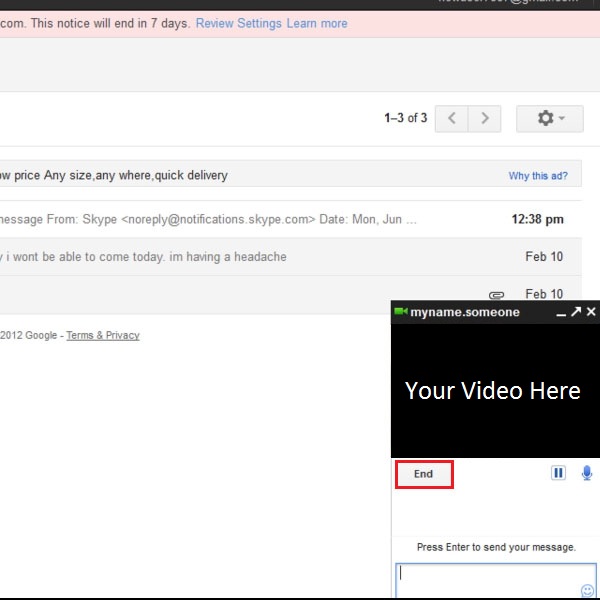Open the Learn more link
Viewport: 600px width, 600px height.
317,23
